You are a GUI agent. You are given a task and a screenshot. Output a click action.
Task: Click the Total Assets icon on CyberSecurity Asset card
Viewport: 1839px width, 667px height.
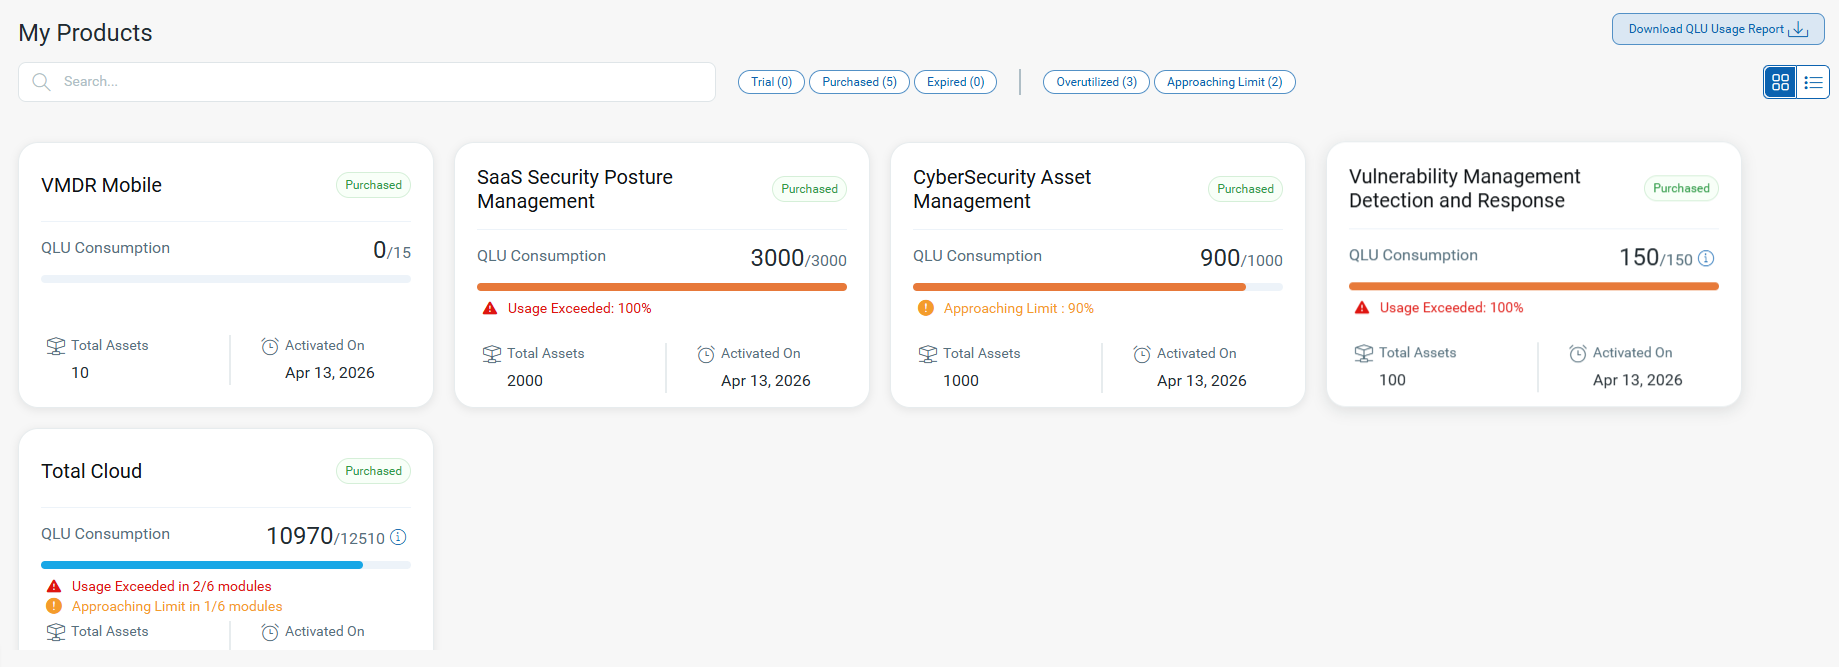pyautogui.click(x=928, y=354)
